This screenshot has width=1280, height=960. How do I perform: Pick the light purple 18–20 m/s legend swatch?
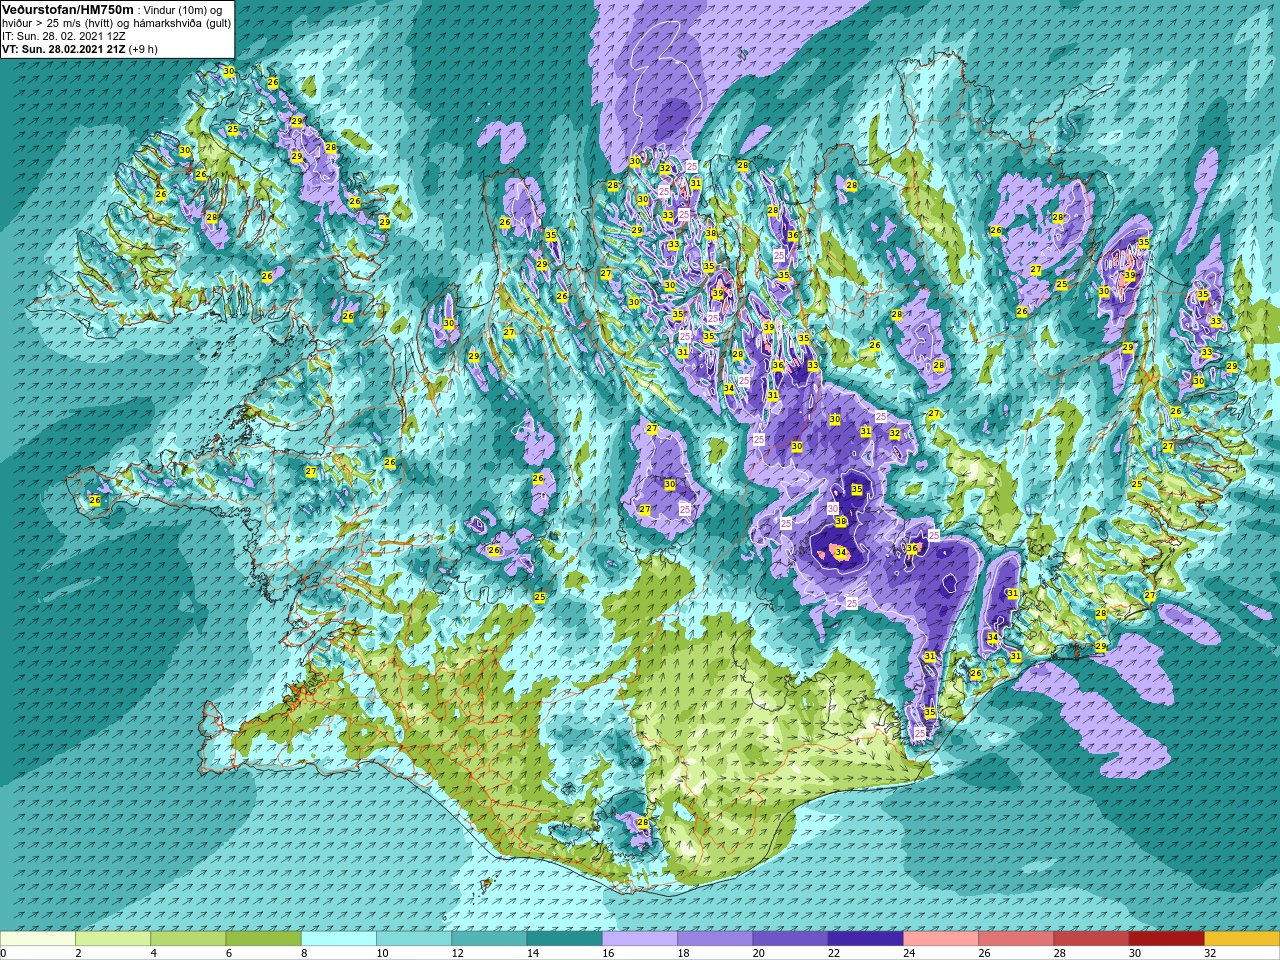click(x=715, y=939)
